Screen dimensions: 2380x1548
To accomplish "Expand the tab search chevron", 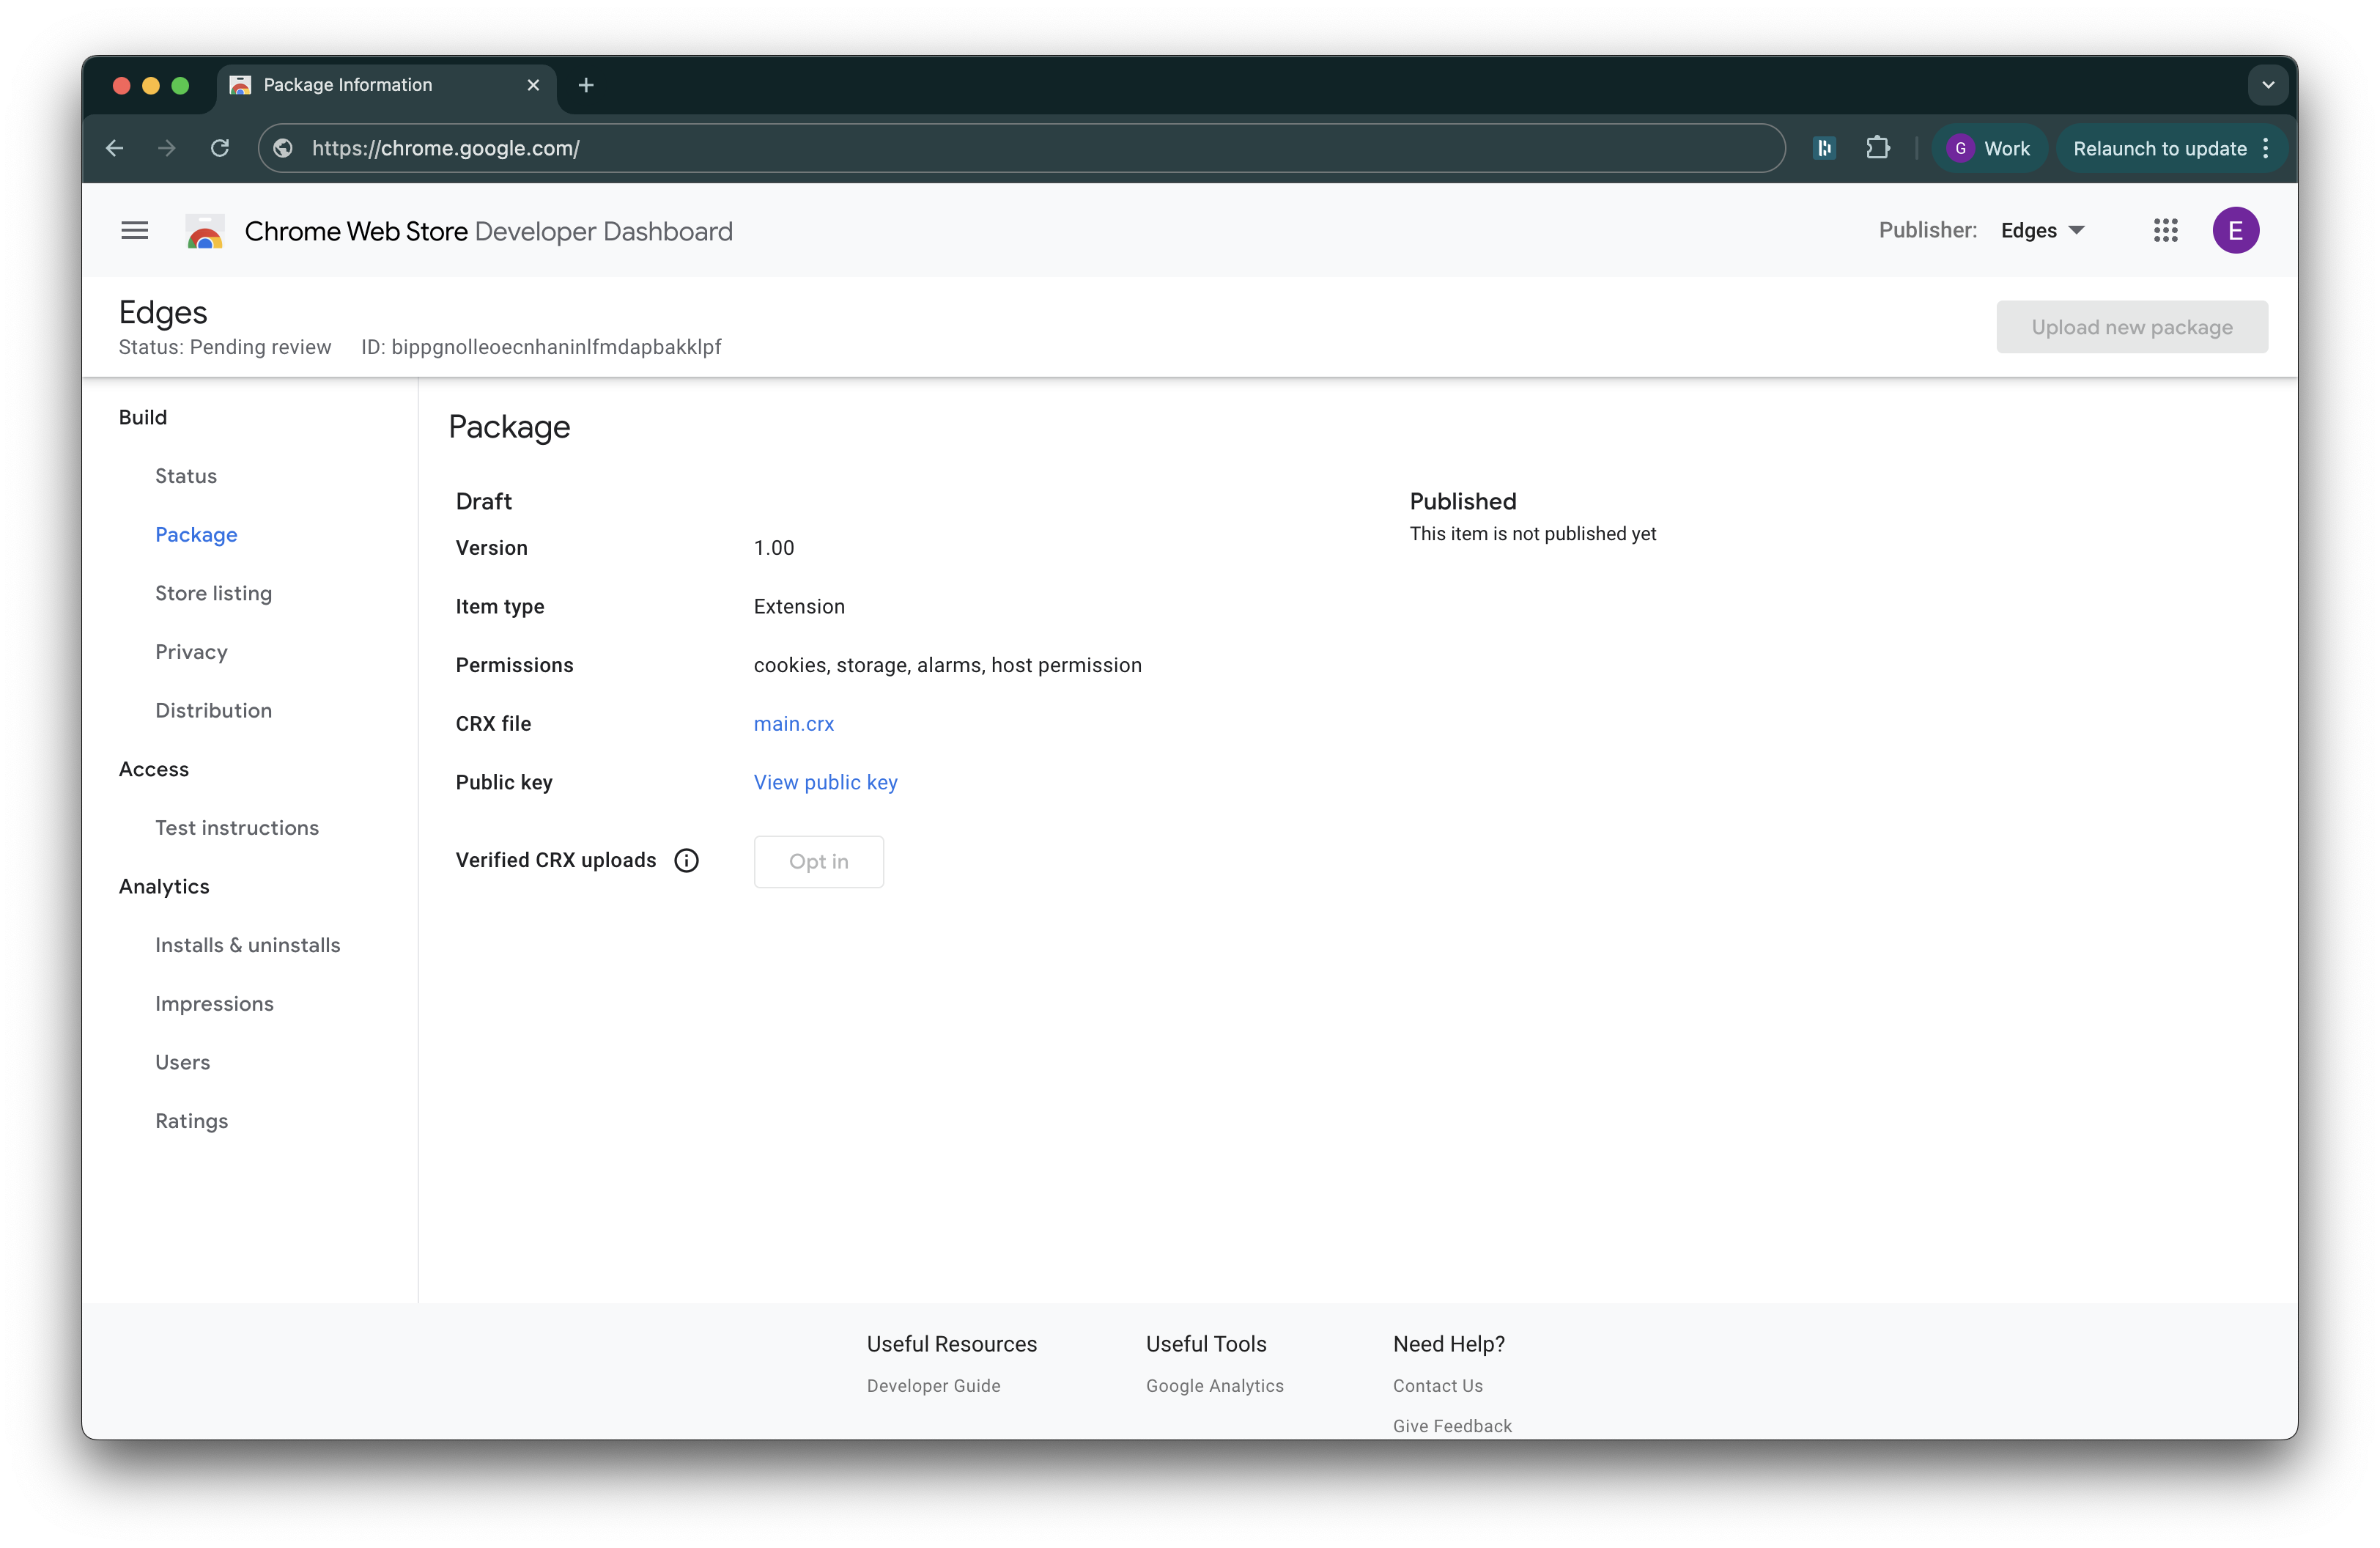I will (2267, 85).
